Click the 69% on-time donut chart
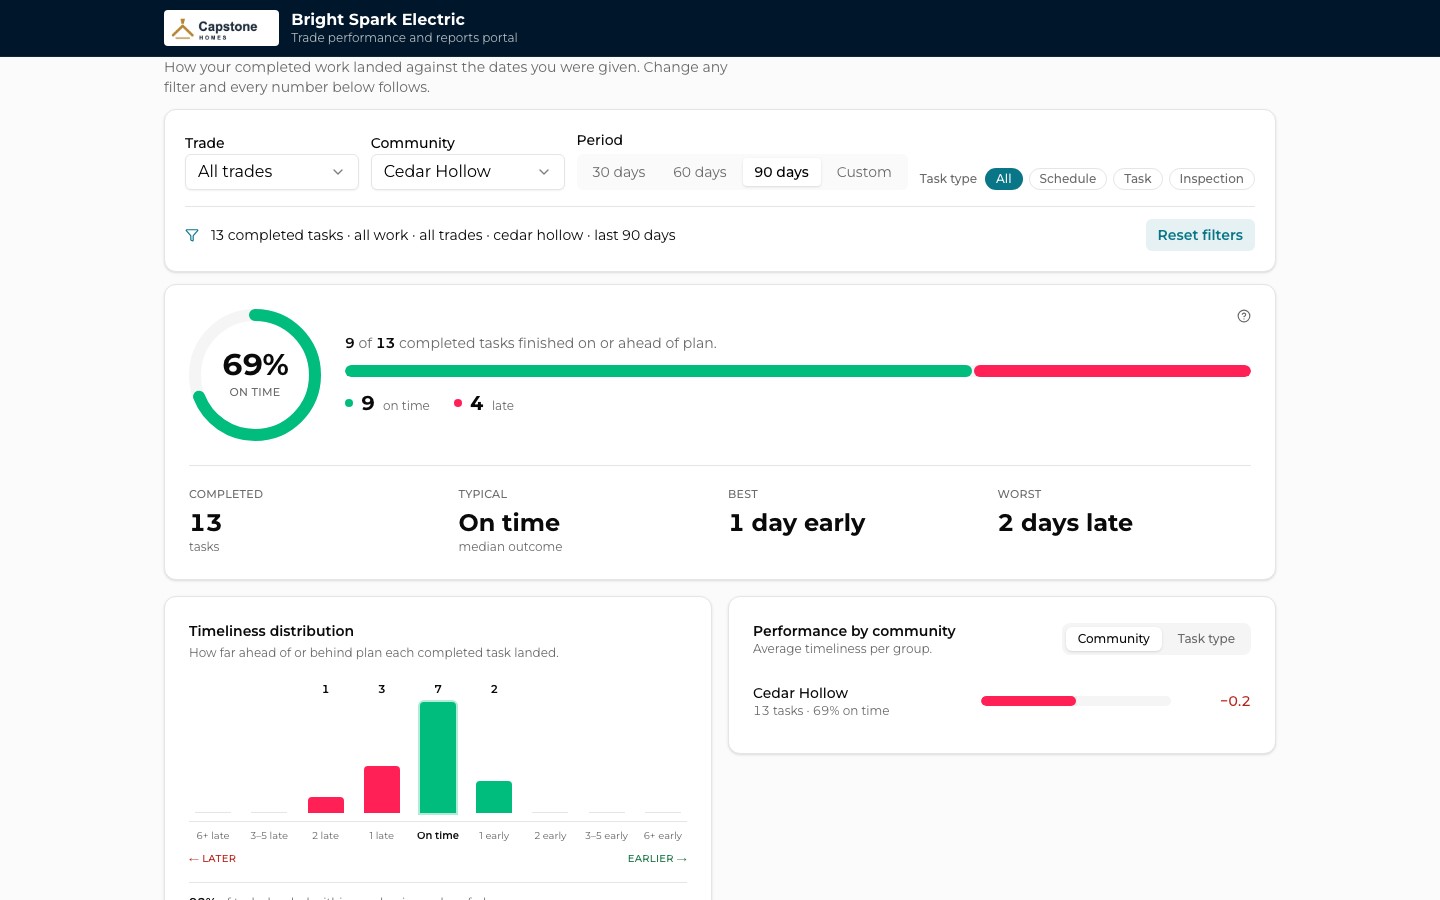Screen dimensions: 1440x900 255,375
